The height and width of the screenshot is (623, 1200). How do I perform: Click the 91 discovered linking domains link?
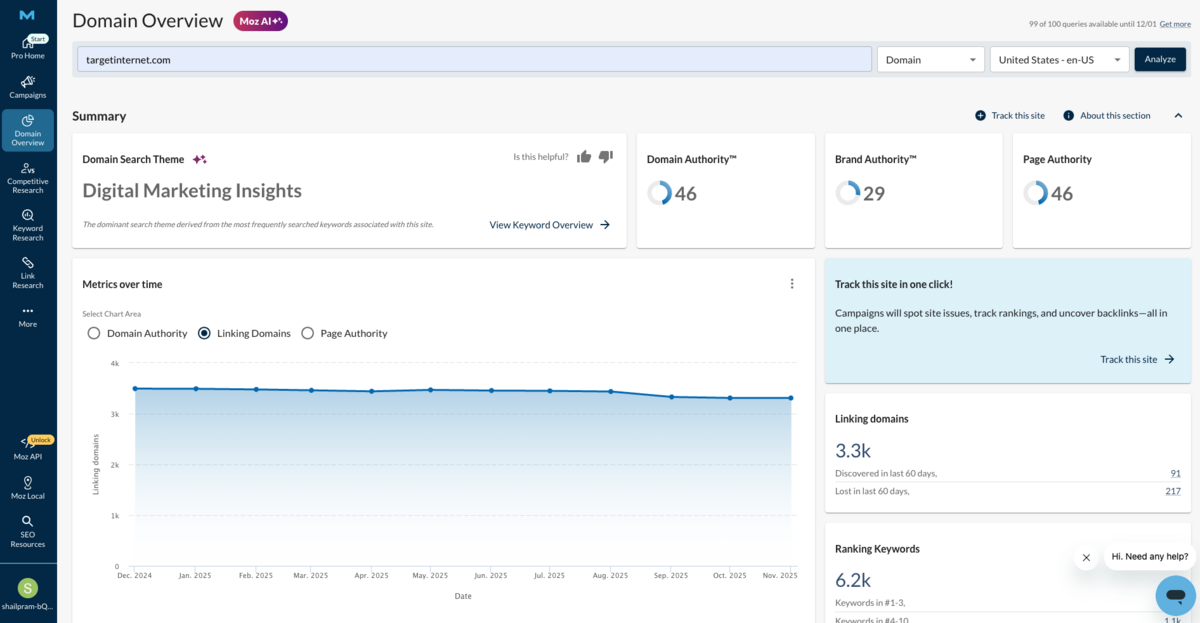(x=1175, y=473)
